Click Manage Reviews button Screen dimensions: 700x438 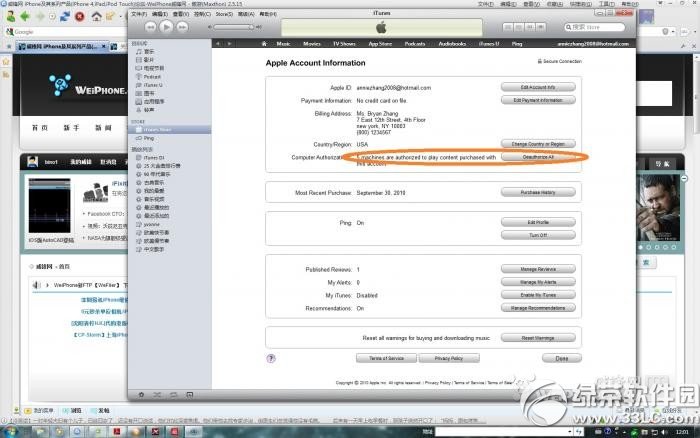(538, 269)
